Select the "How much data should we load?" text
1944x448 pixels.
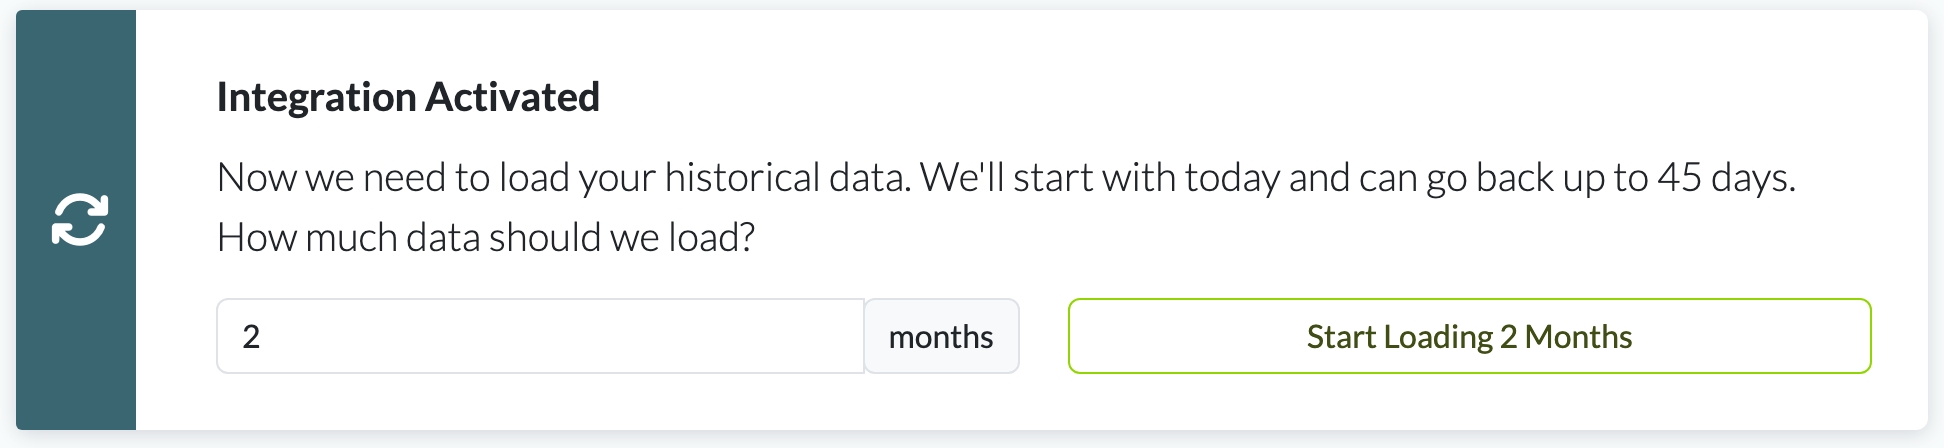[486, 238]
